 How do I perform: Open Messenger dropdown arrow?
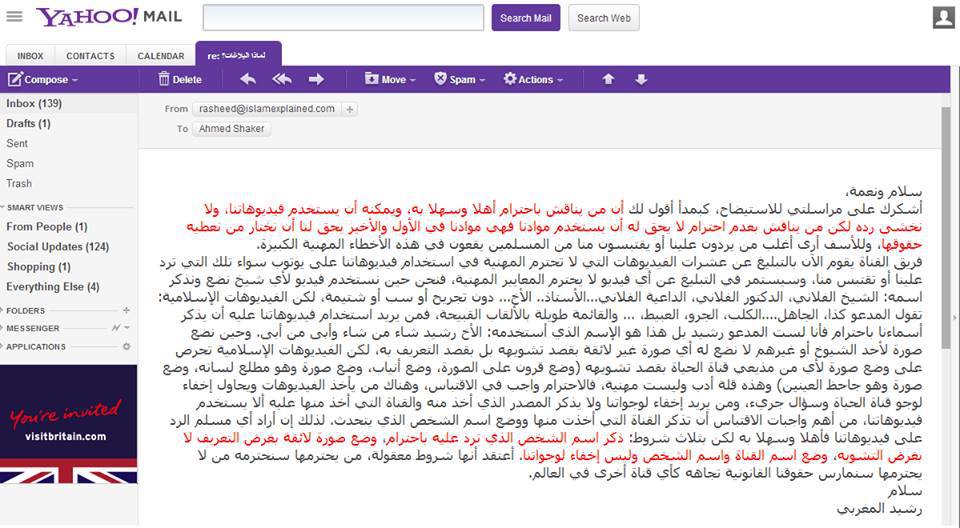point(127,328)
